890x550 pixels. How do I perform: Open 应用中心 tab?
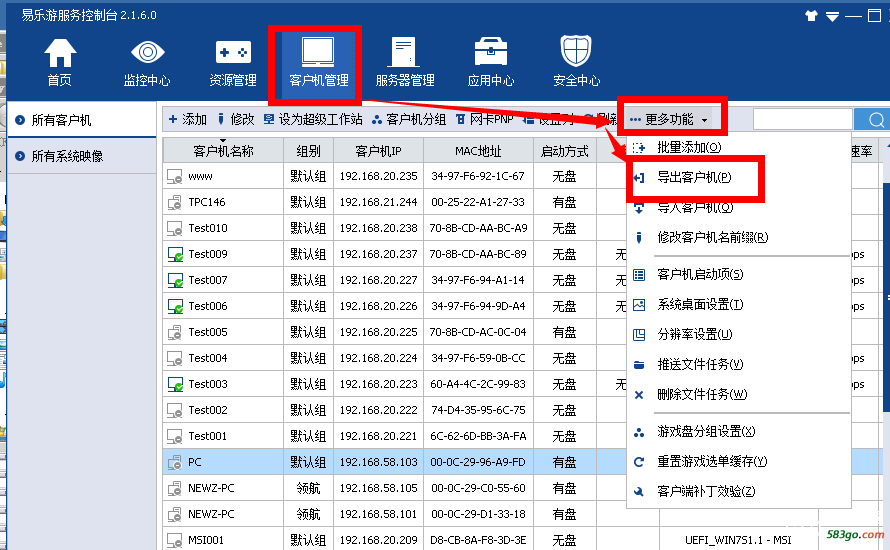pos(491,62)
